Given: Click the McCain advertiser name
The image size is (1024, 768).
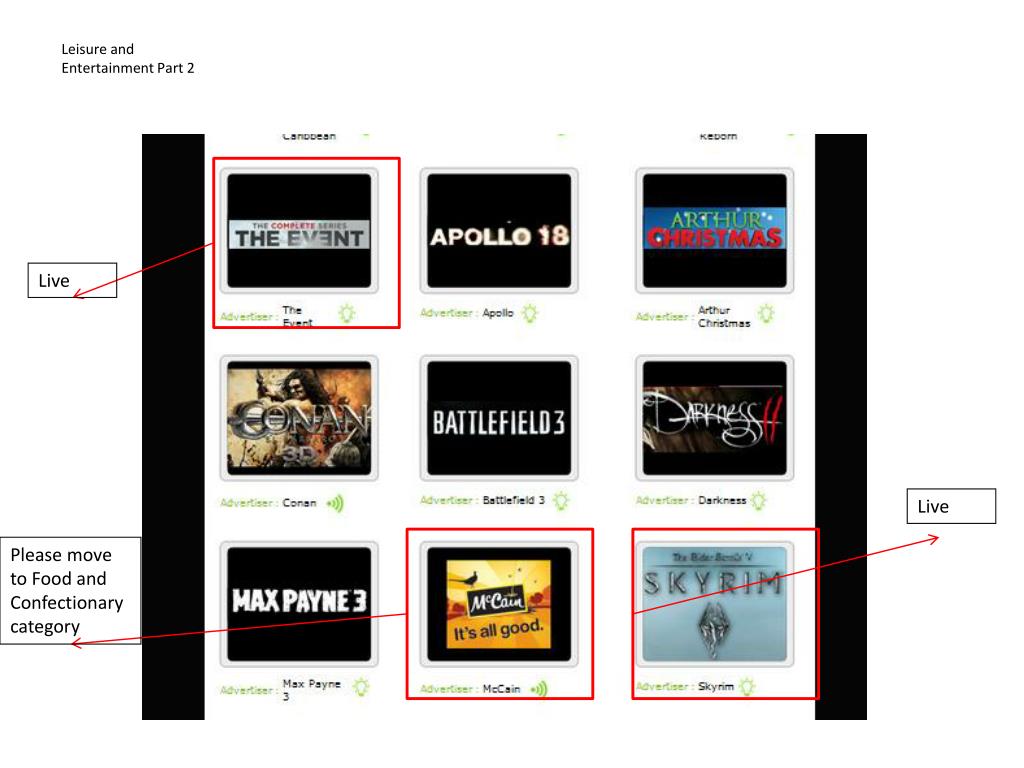Looking at the screenshot, I should [502, 689].
